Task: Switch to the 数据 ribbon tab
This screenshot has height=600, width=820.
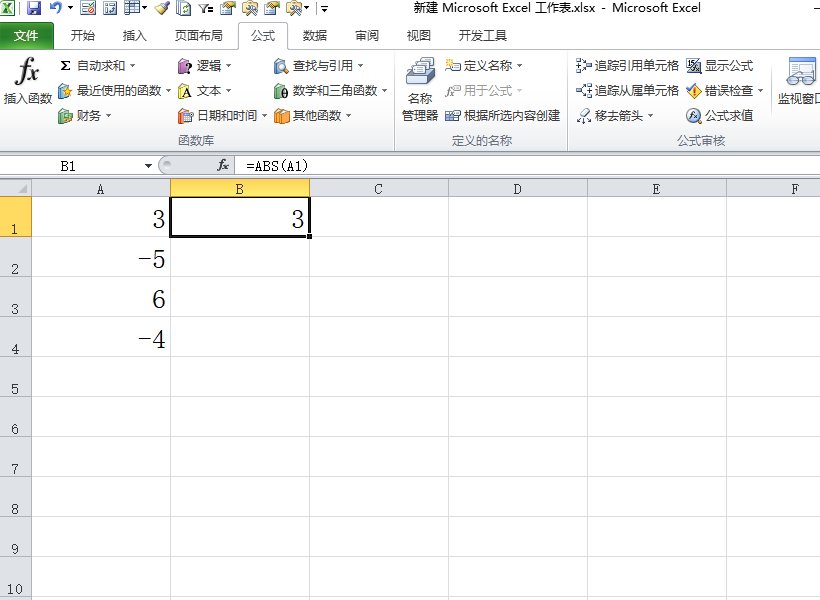Action: click(x=314, y=36)
